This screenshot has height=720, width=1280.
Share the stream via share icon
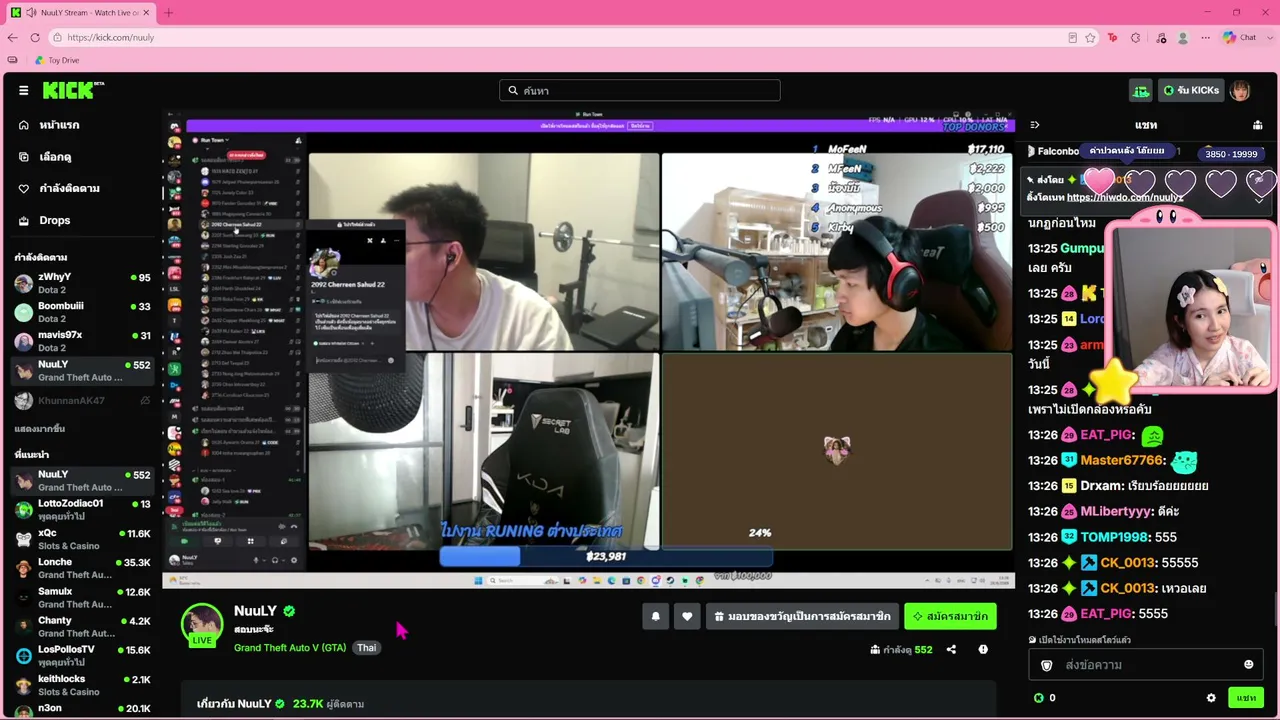[x=951, y=650]
